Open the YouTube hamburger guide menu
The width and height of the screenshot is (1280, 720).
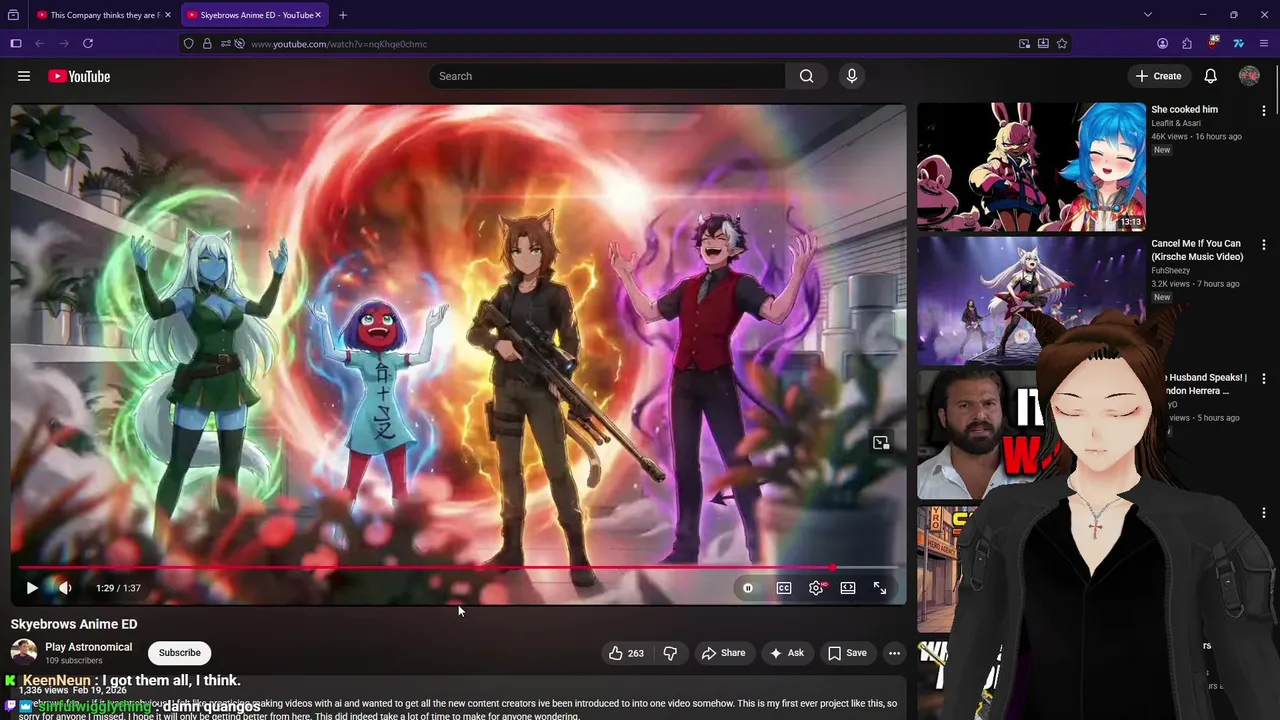(24, 76)
